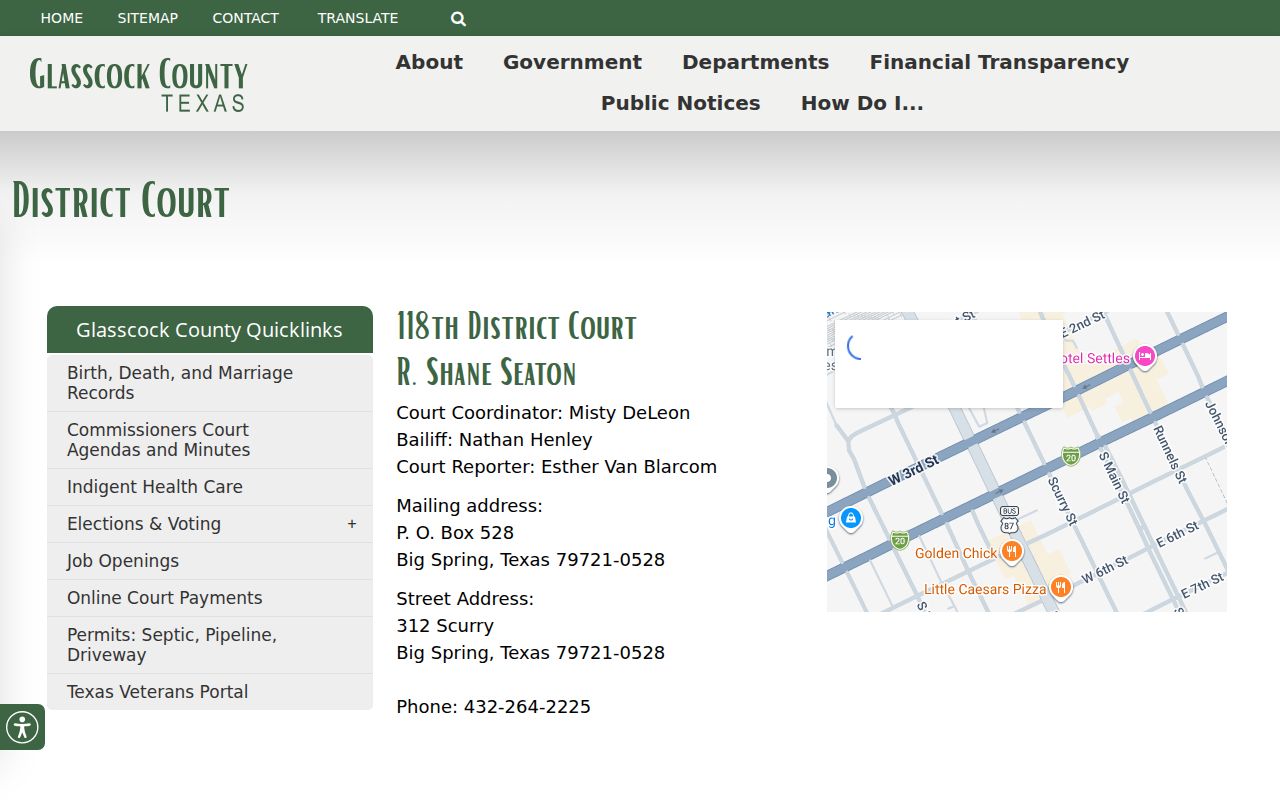
Task: Click the 'District Court' page title
Action: 121,201
